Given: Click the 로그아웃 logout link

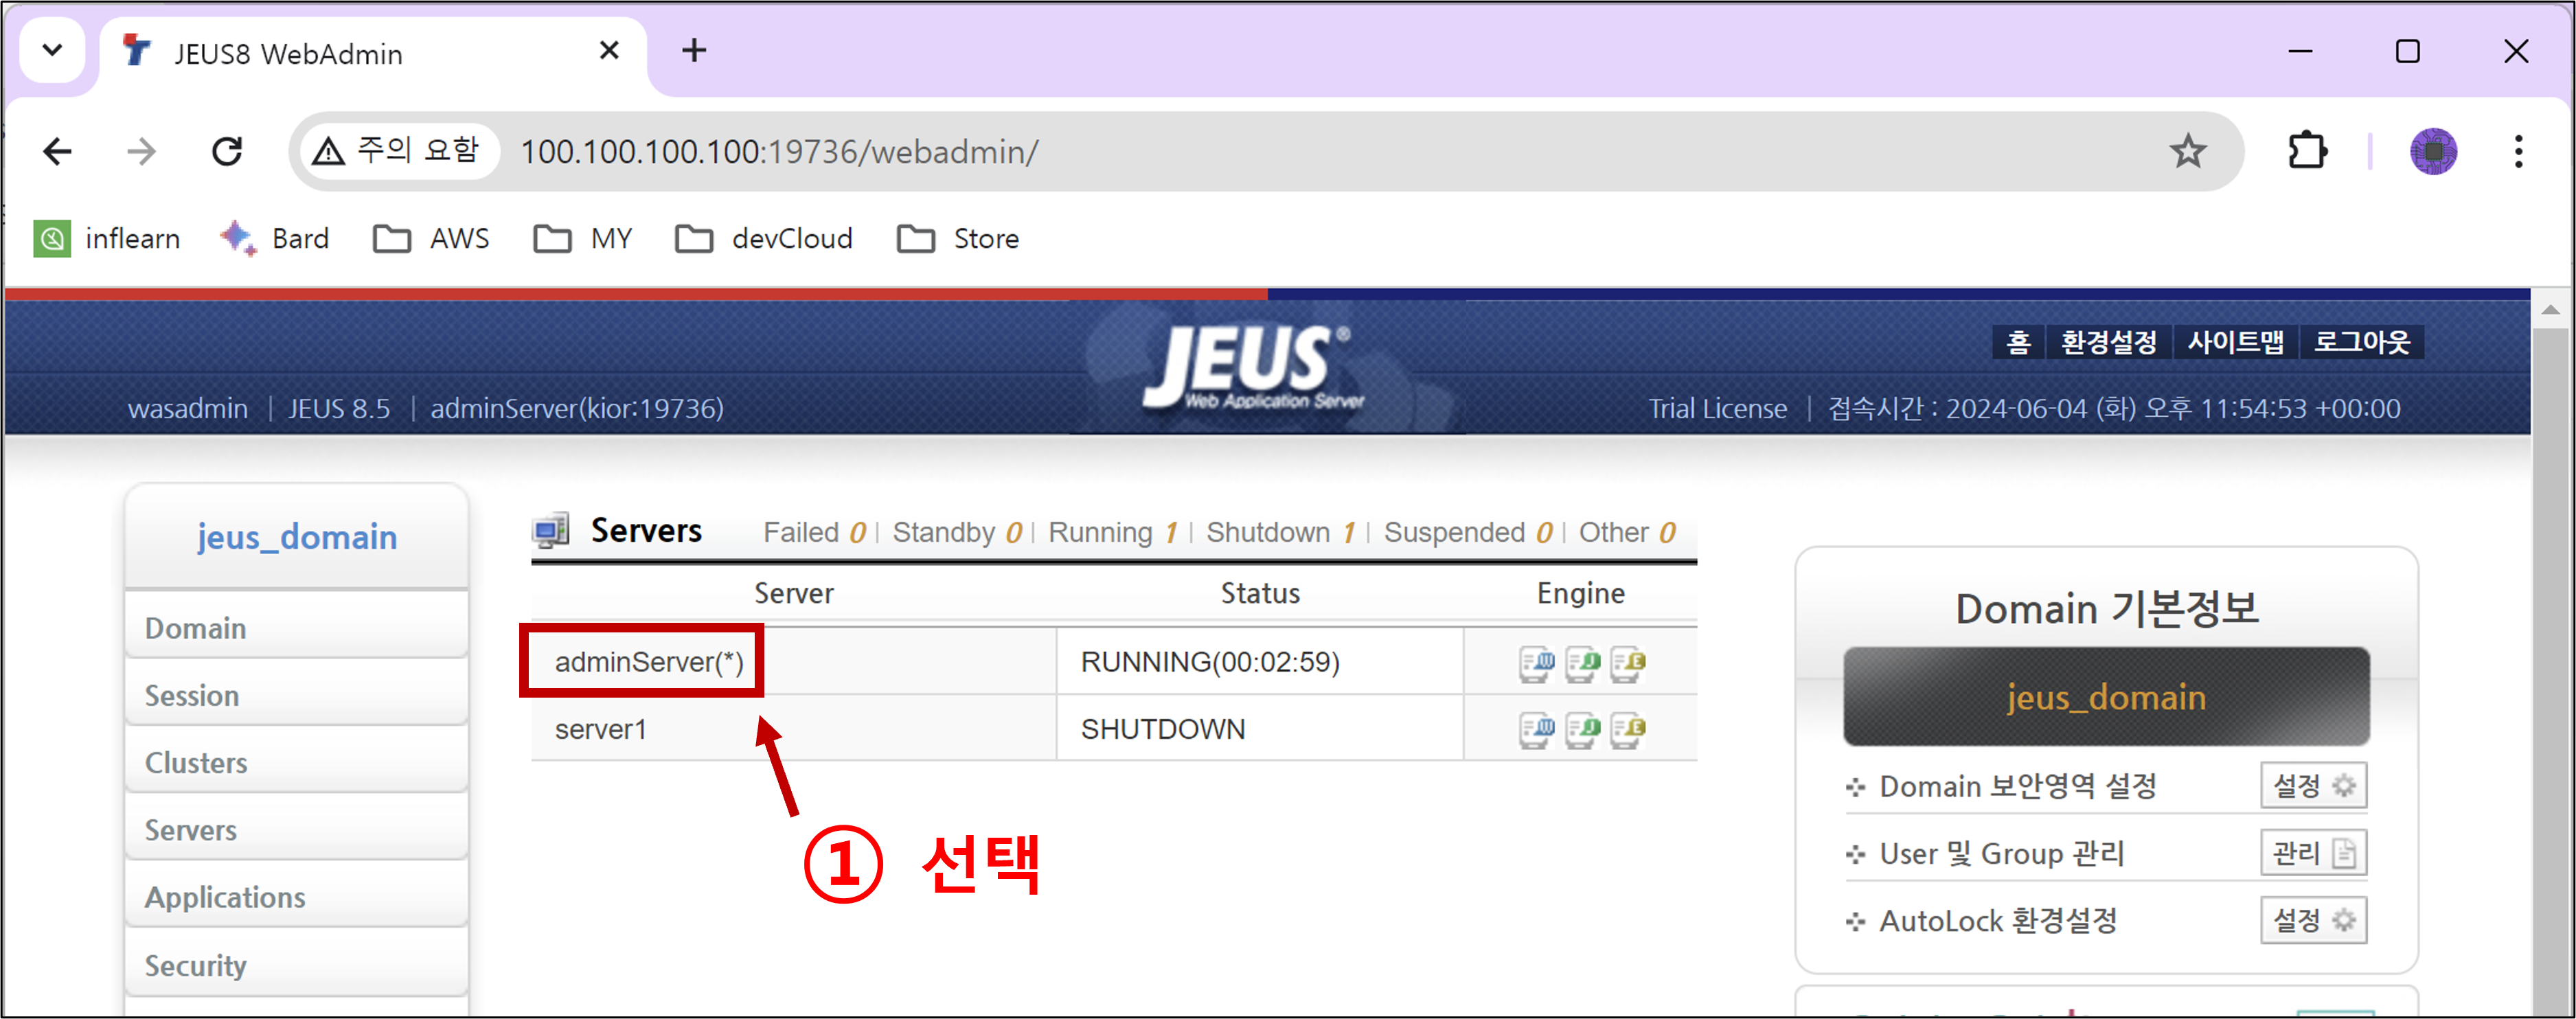Looking at the screenshot, I should tap(2362, 342).
